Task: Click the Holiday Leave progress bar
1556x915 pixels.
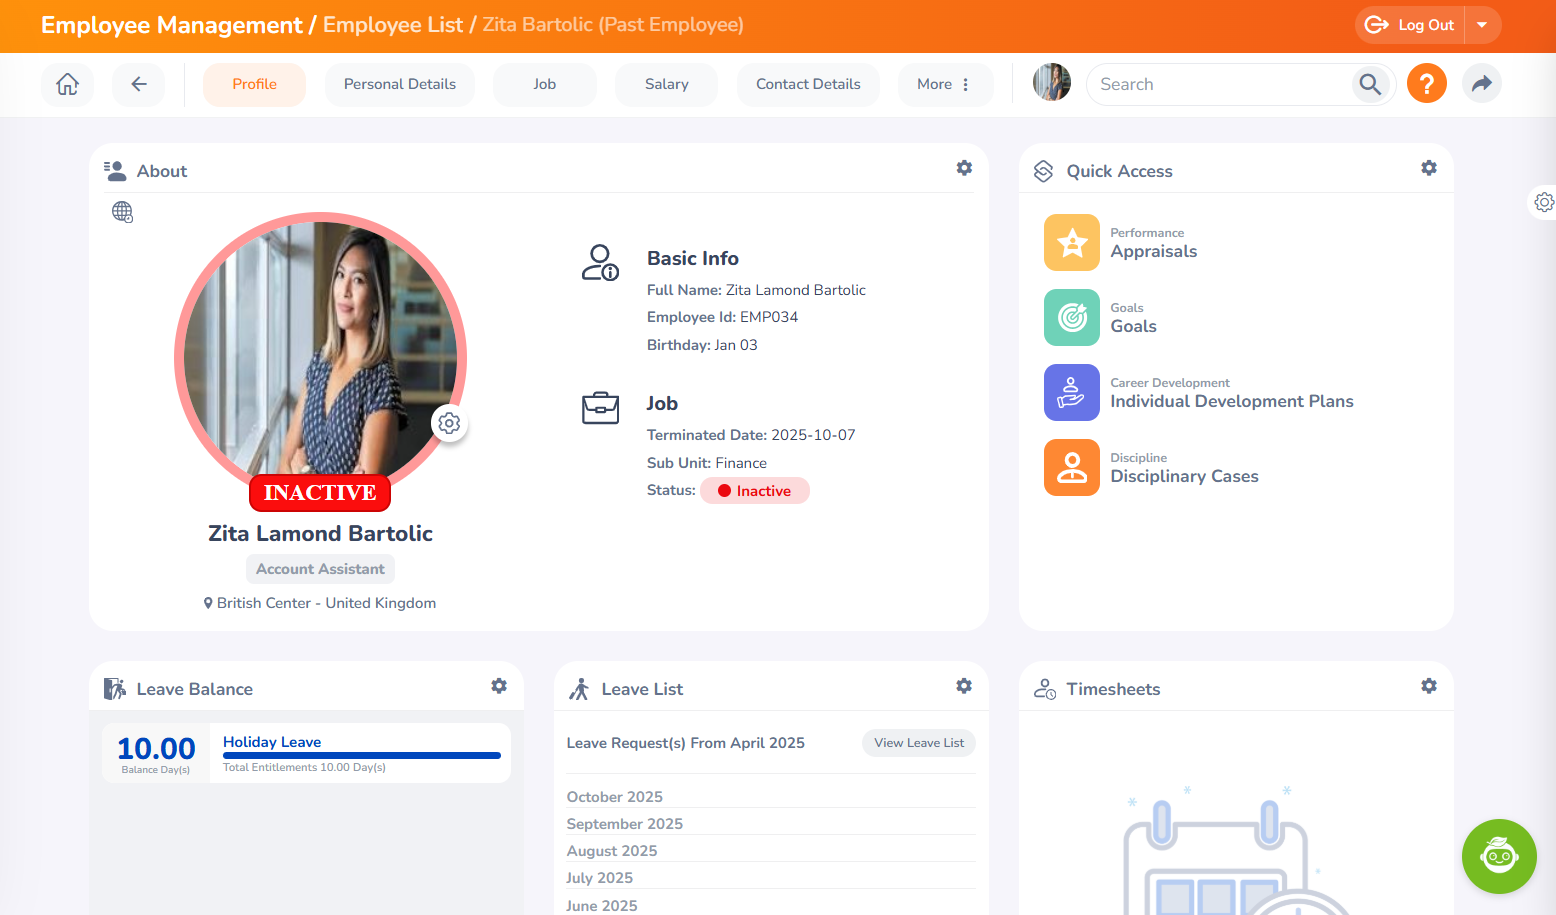Action: pos(361,755)
